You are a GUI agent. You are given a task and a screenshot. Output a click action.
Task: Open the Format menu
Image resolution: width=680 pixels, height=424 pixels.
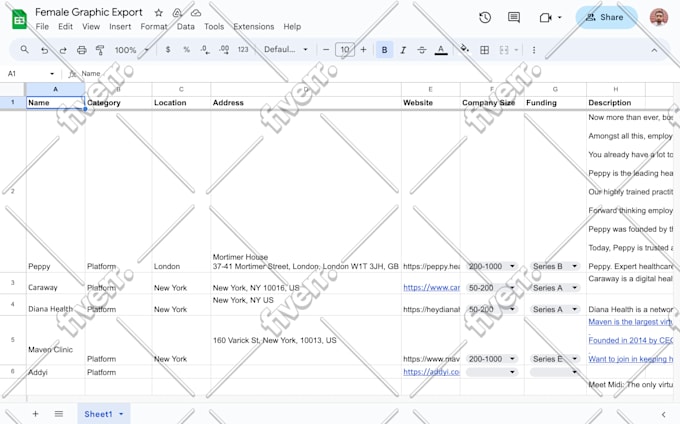[154, 26]
